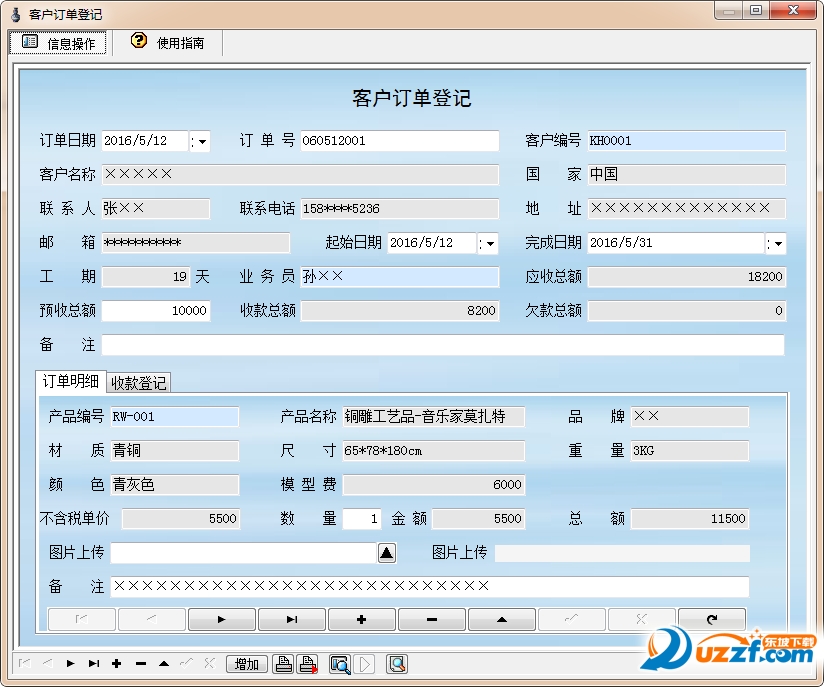This screenshot has width=824, height=687.
Task: Click the 应收总额 field 18200
Action: (x=686, y=276)
